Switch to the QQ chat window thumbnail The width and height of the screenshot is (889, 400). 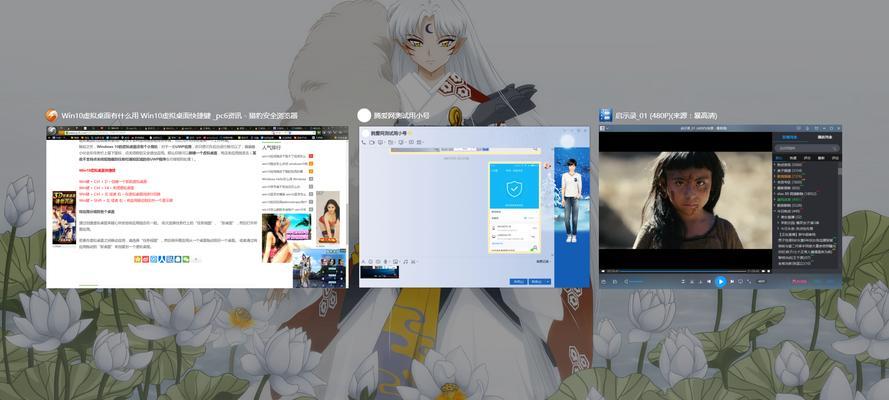point(475,207)
